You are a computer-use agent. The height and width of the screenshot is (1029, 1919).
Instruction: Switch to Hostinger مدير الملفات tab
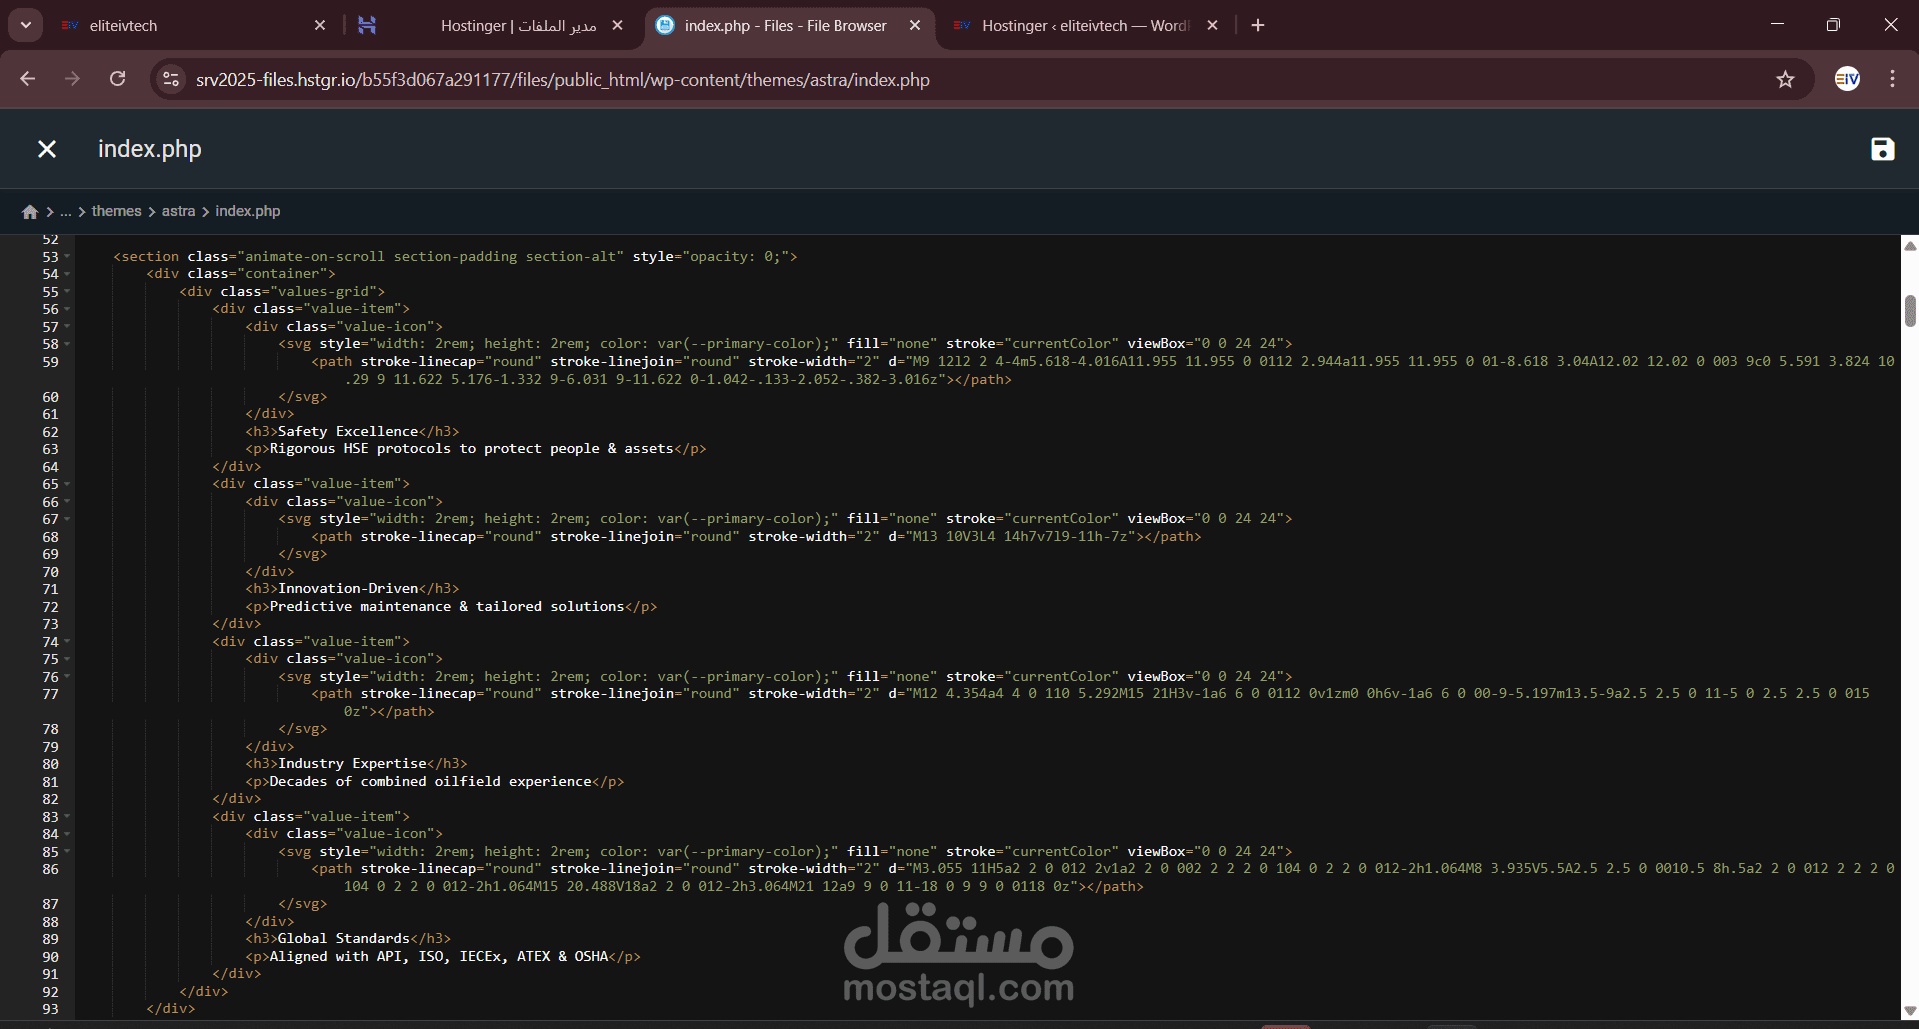coord(490,25)
